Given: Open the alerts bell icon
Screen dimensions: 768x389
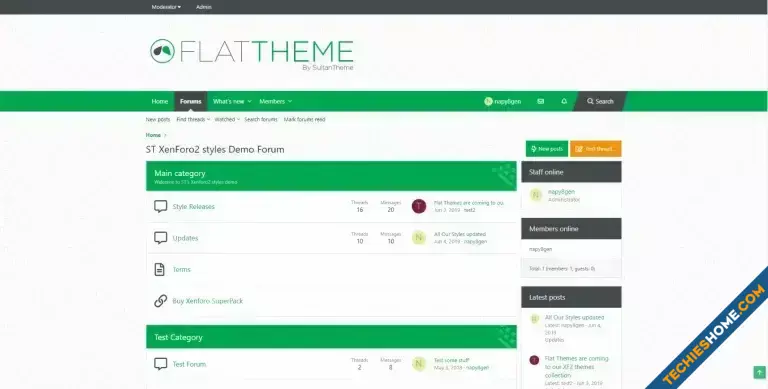Looking at the screenshot, I should tap(564, 101).
